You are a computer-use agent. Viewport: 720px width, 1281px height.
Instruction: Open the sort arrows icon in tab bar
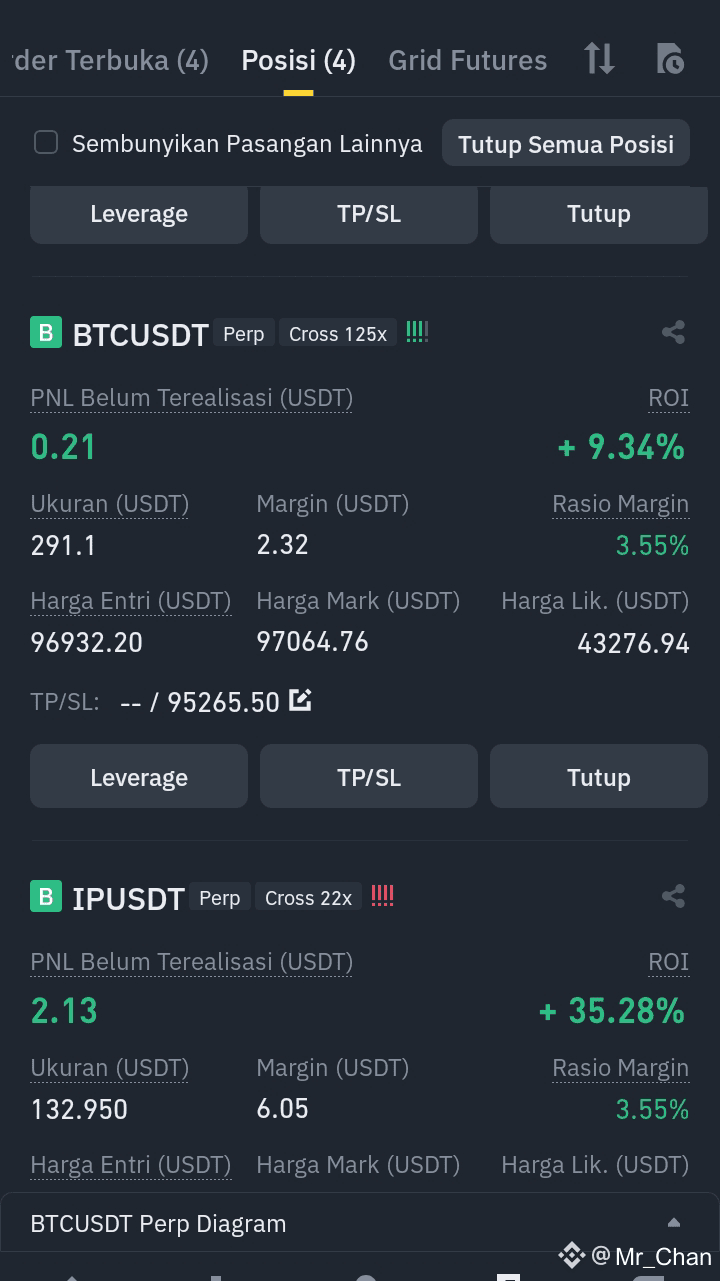point(599,59)
